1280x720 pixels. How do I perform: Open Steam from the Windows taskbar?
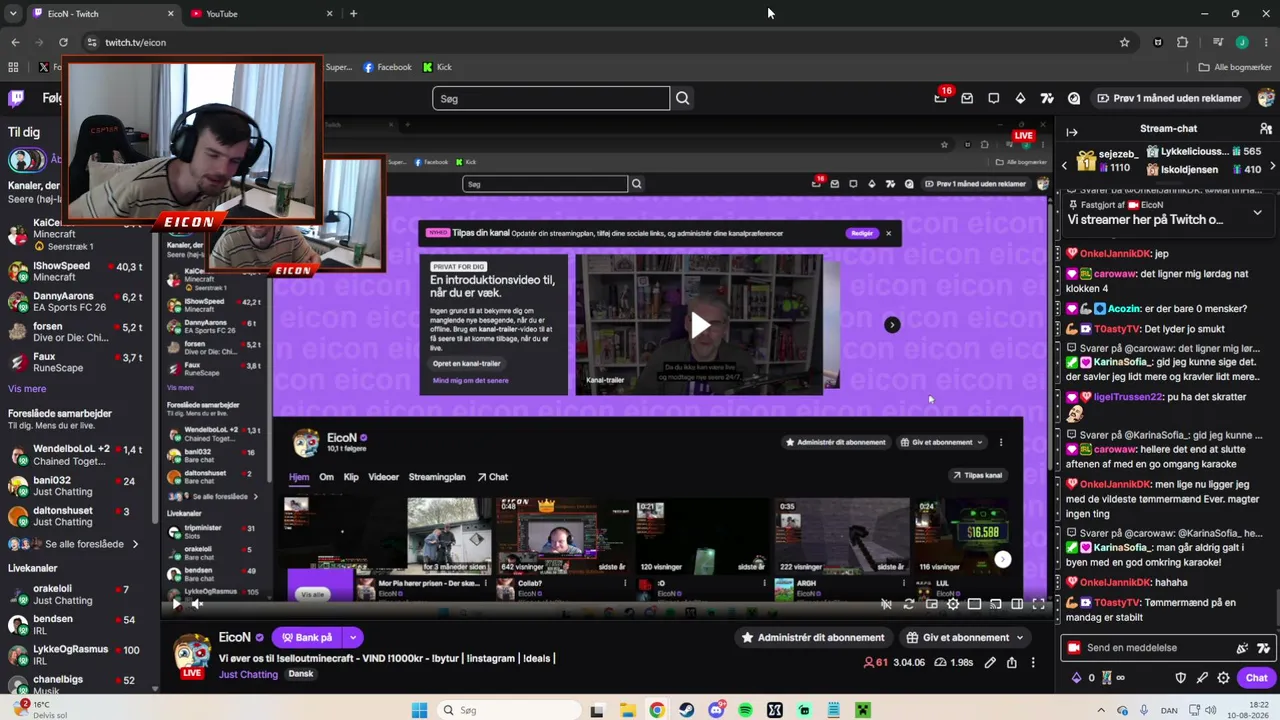686,710
